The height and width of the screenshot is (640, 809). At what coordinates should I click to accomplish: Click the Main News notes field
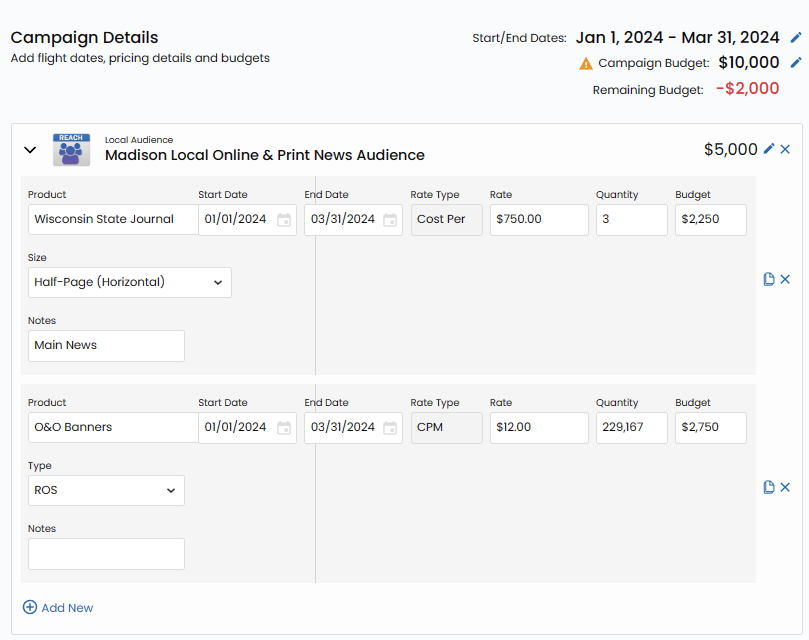coord(106,346)
